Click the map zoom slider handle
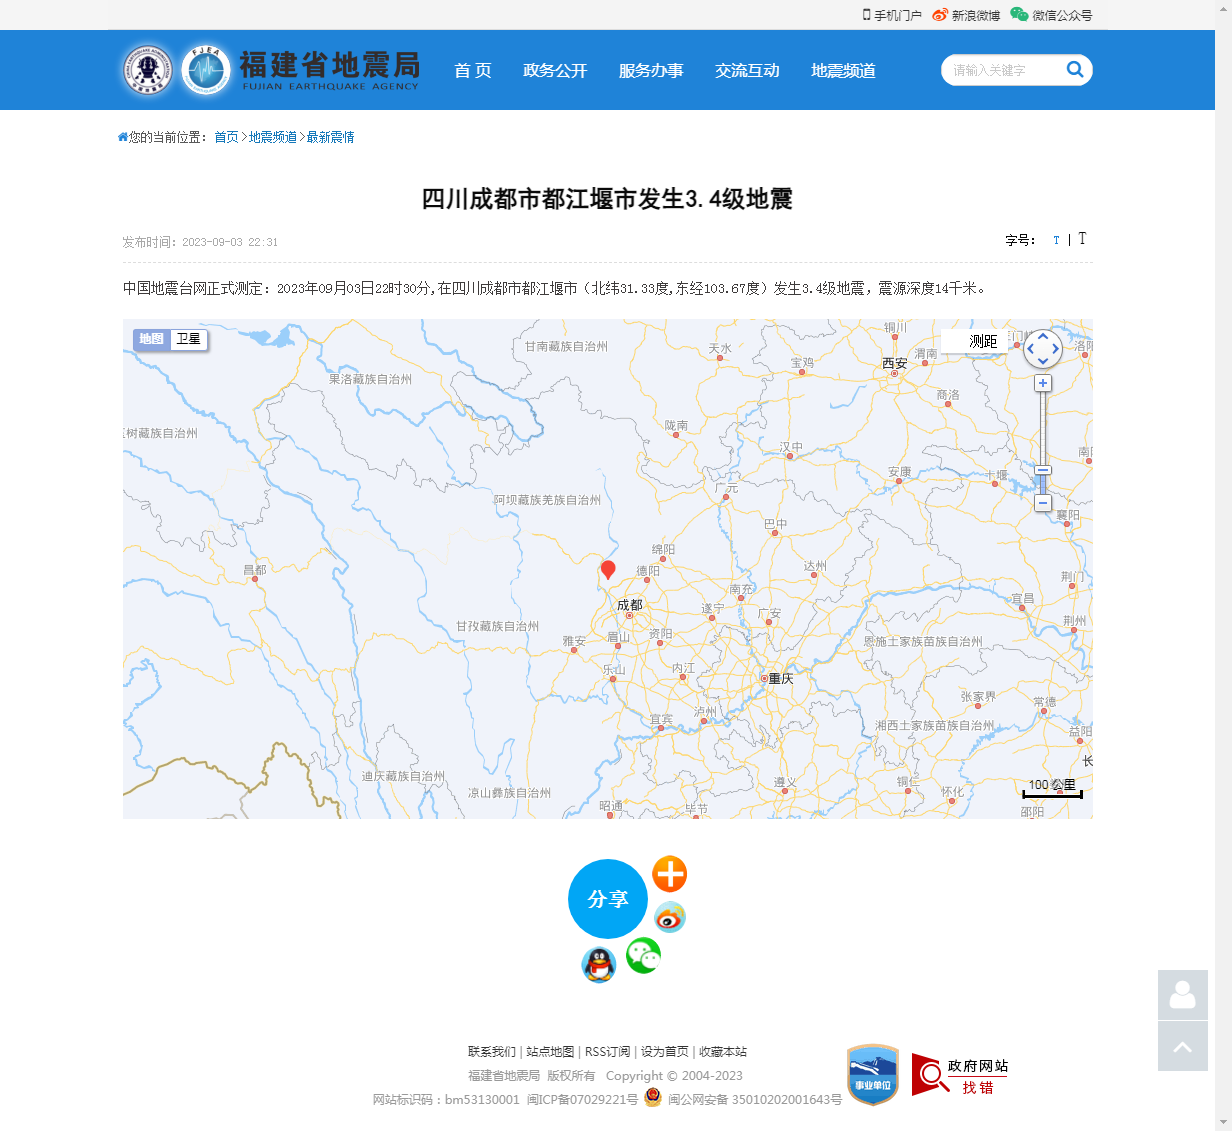 (1043, 470)
